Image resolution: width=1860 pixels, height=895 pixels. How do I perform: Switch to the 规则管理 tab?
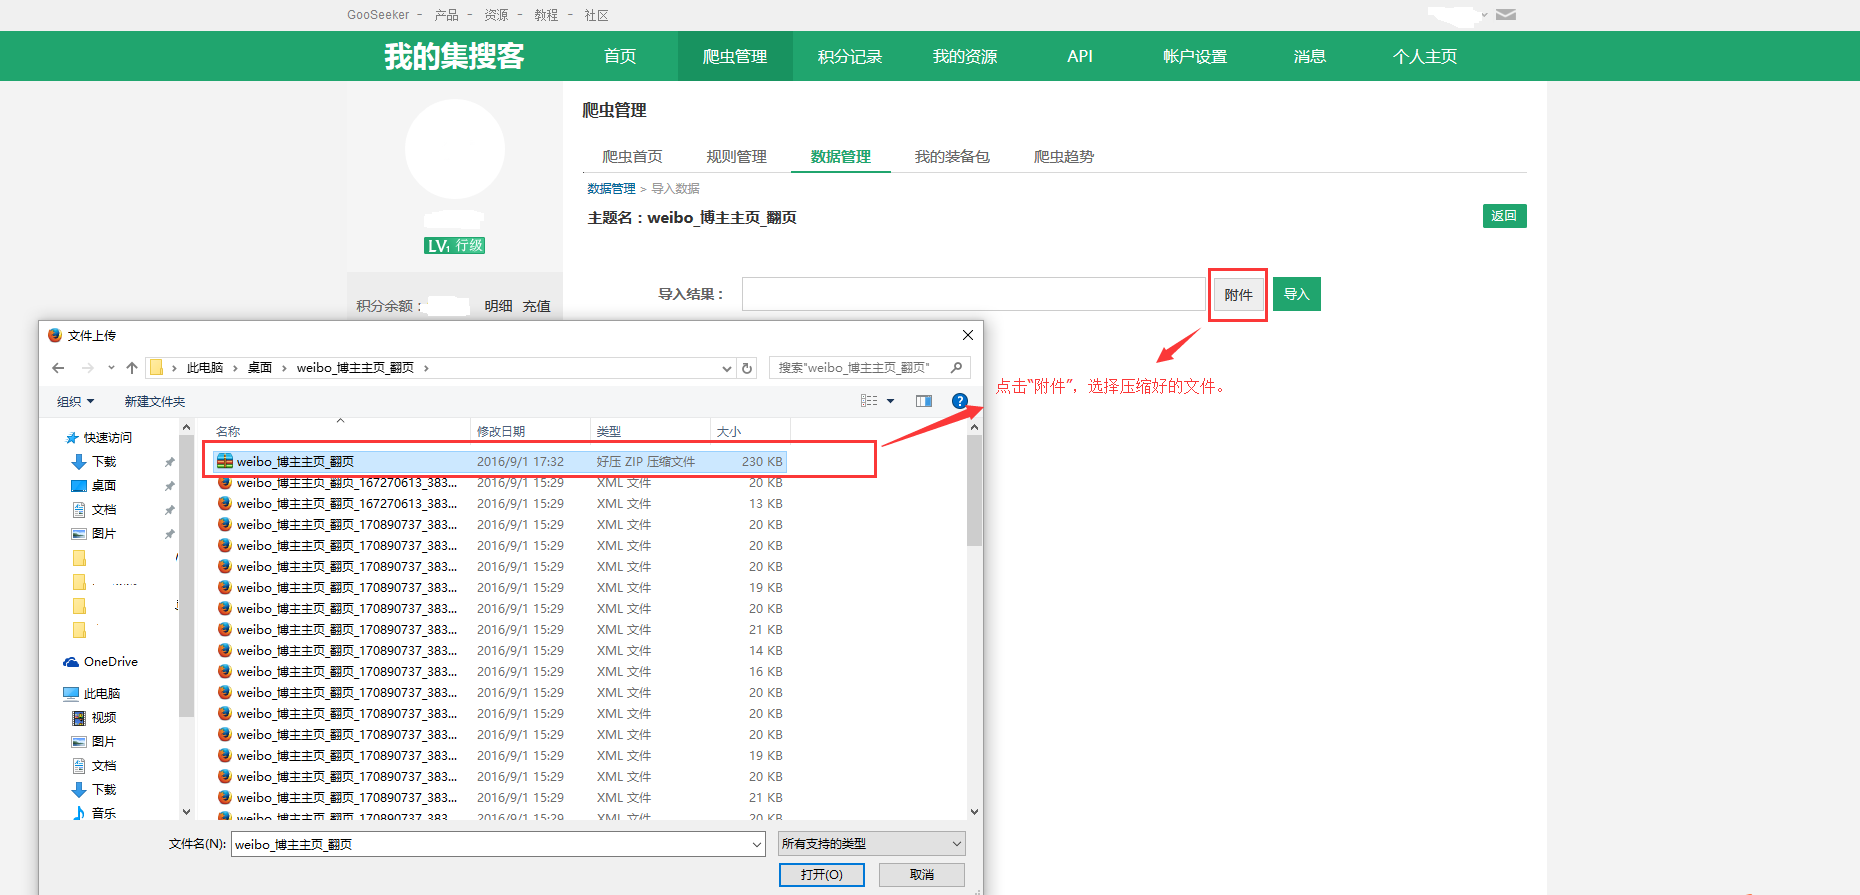736,156
